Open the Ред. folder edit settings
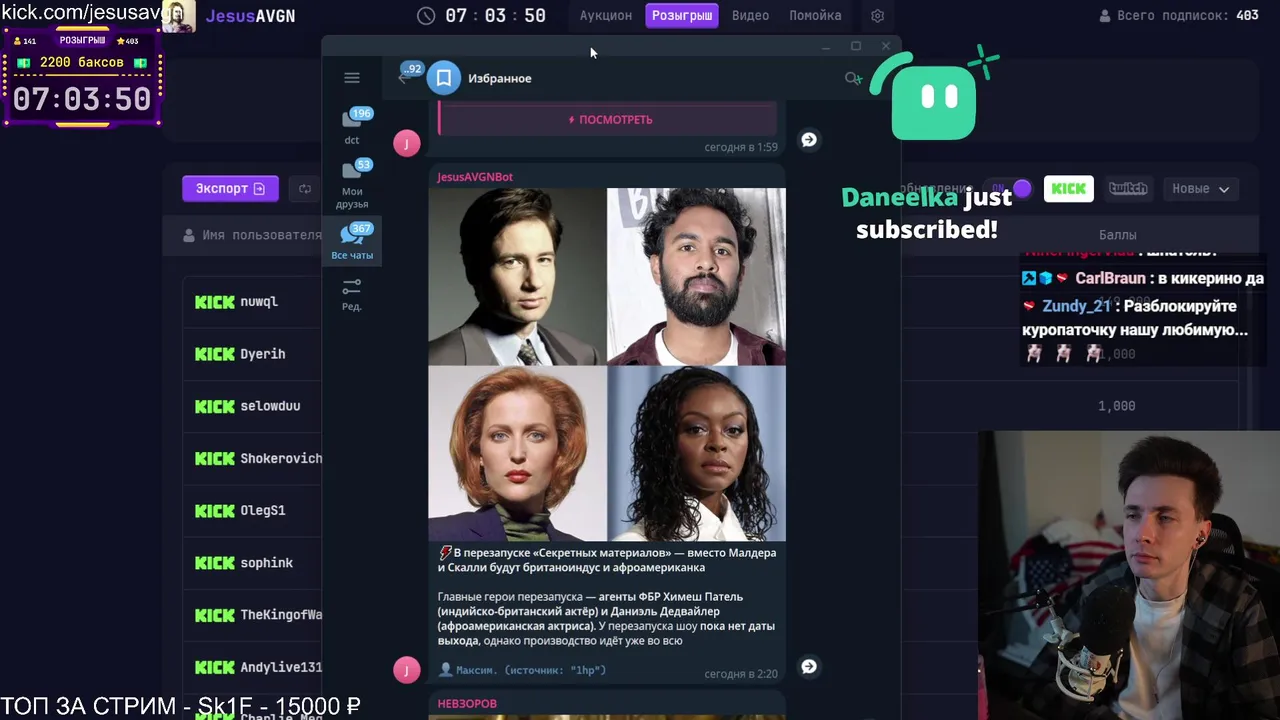Image resolution: width=1280 pixels, height=720 pixels. tap(352, 294)
